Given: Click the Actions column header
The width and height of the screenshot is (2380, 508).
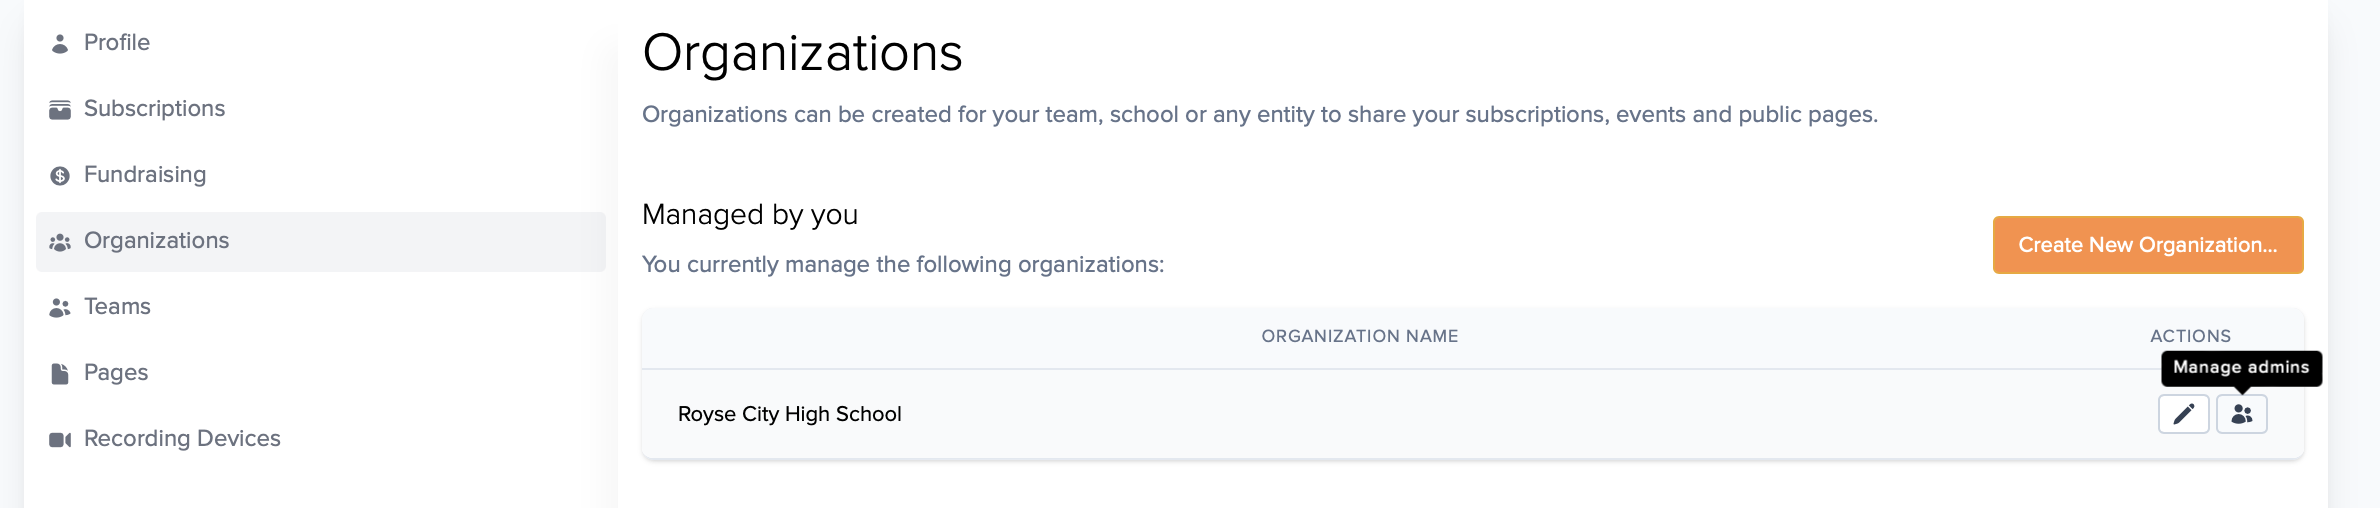Looking at the screenshot, I should coord(2190,336).
